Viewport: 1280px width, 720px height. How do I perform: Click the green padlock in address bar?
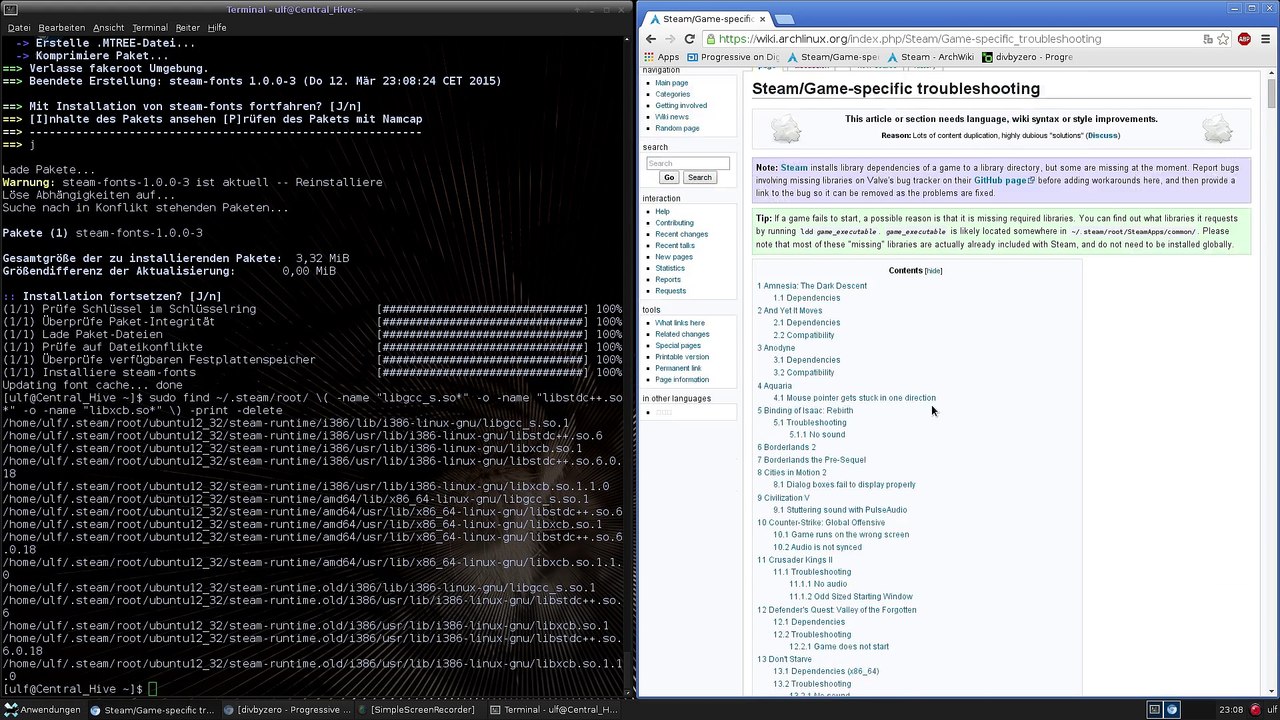tap(710, 39)
